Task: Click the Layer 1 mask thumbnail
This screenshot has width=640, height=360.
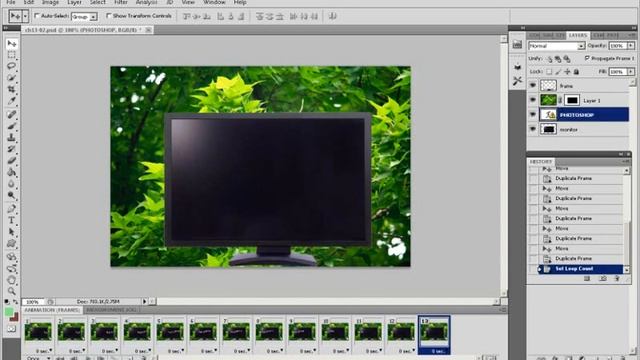Action: coord(572,100)
